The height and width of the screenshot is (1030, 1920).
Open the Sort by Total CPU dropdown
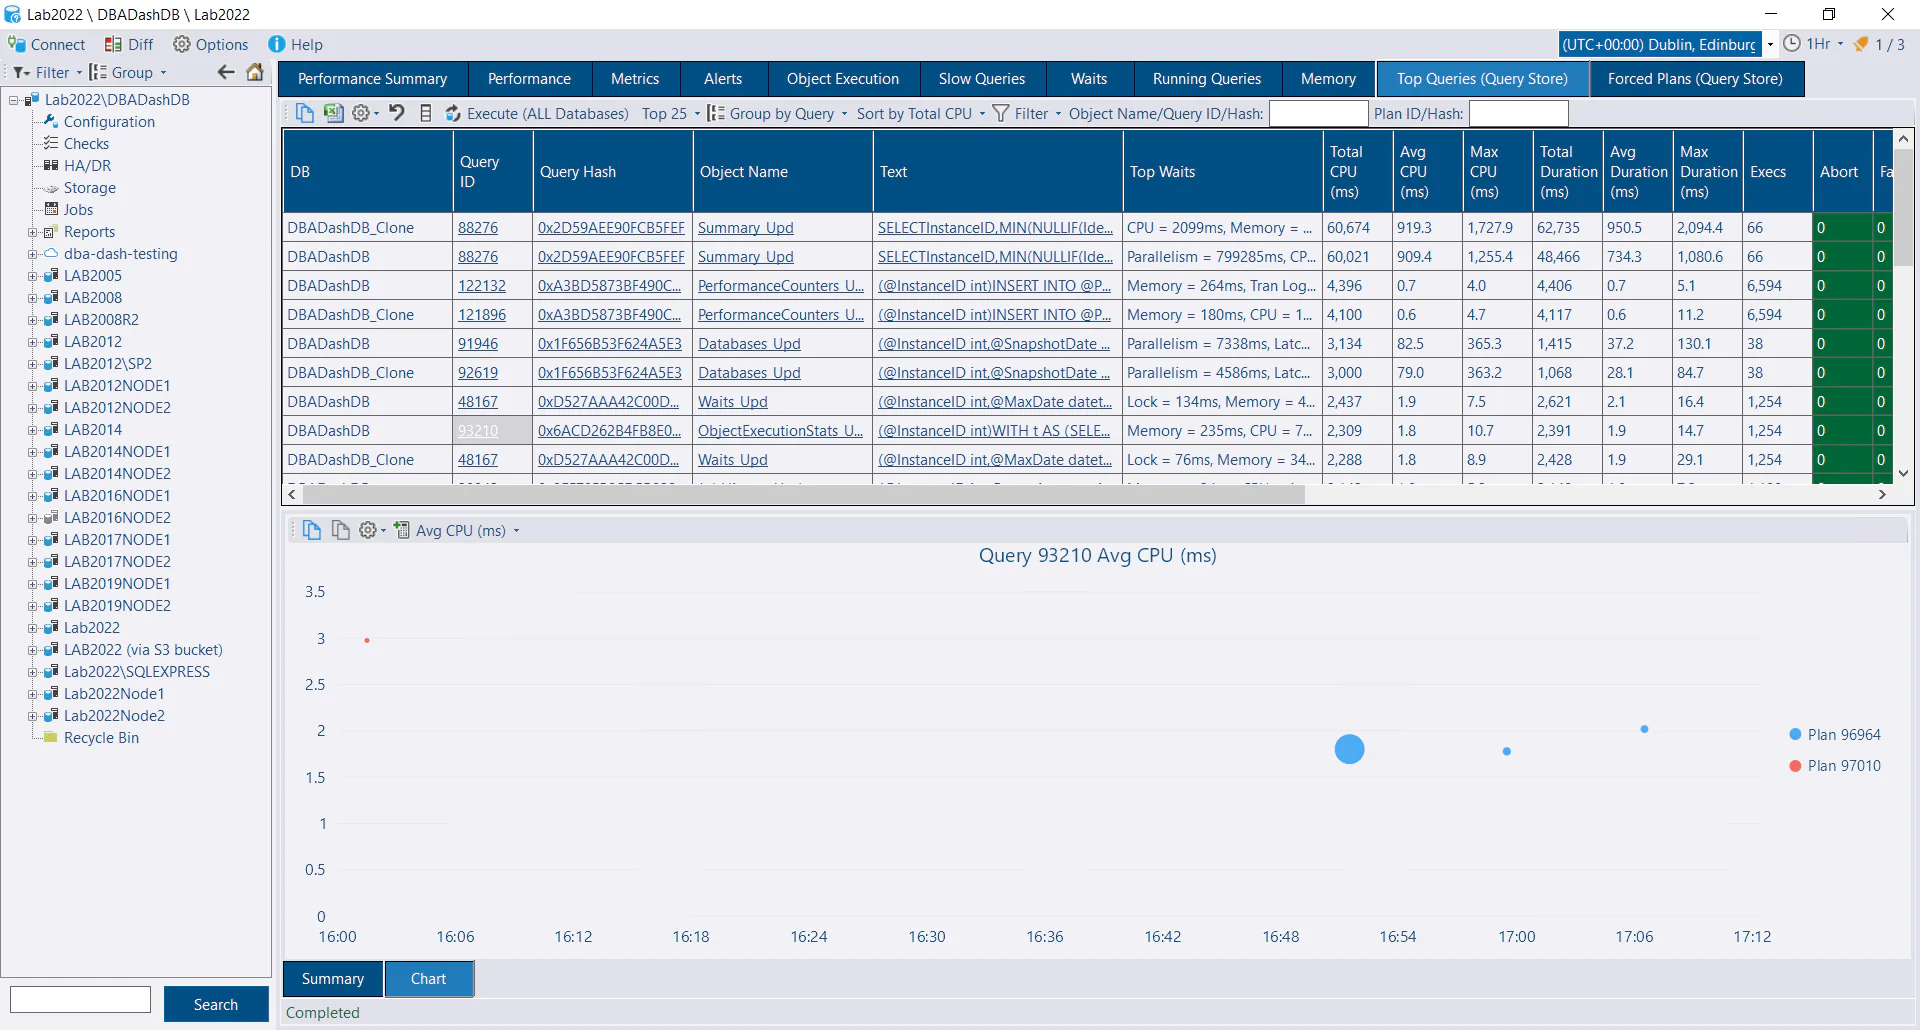(x=920, y=114)
